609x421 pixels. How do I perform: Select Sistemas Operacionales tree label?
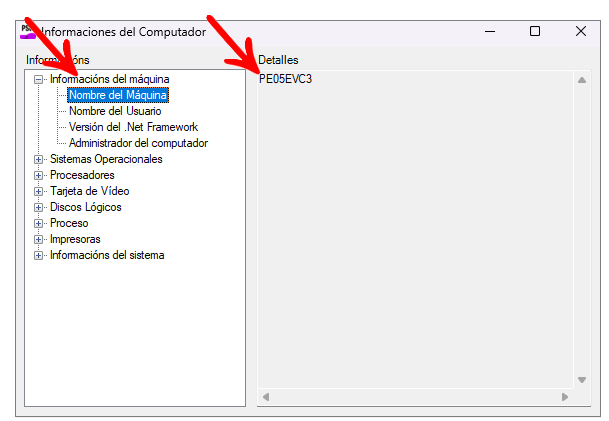click(x=106, y=159)
